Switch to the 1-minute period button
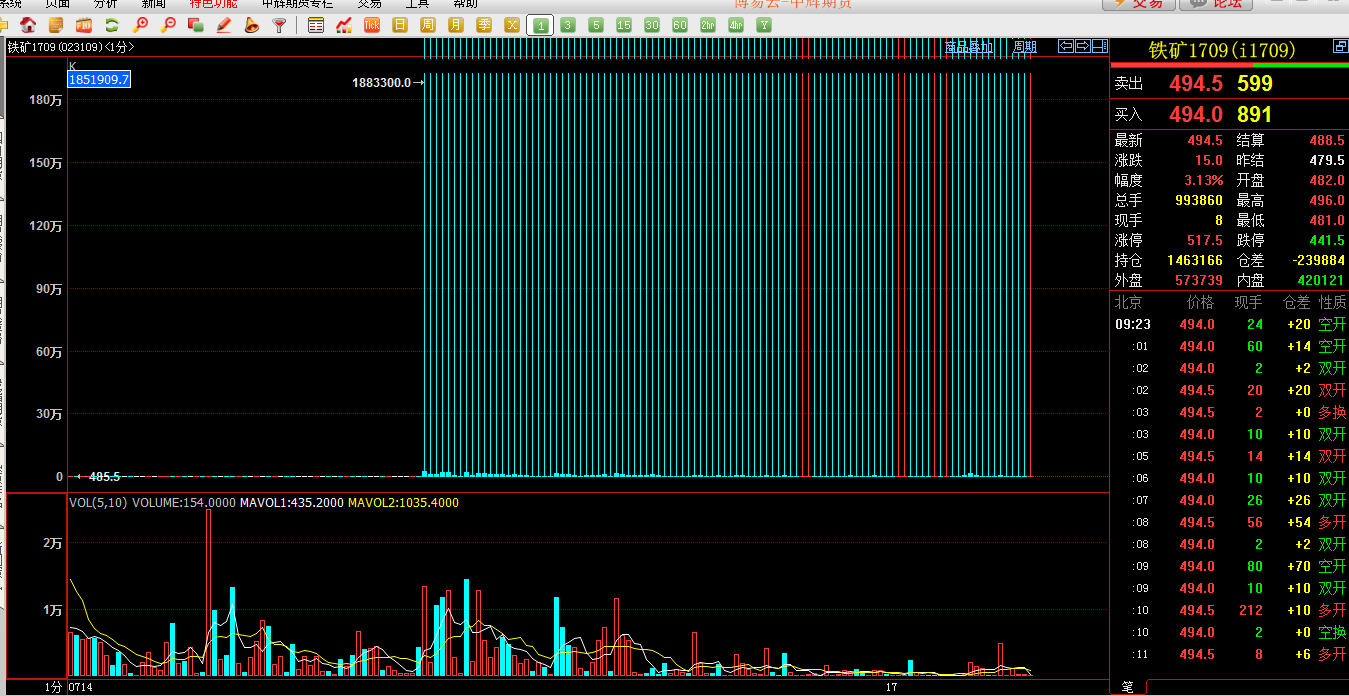 click(x=540, y=24)
